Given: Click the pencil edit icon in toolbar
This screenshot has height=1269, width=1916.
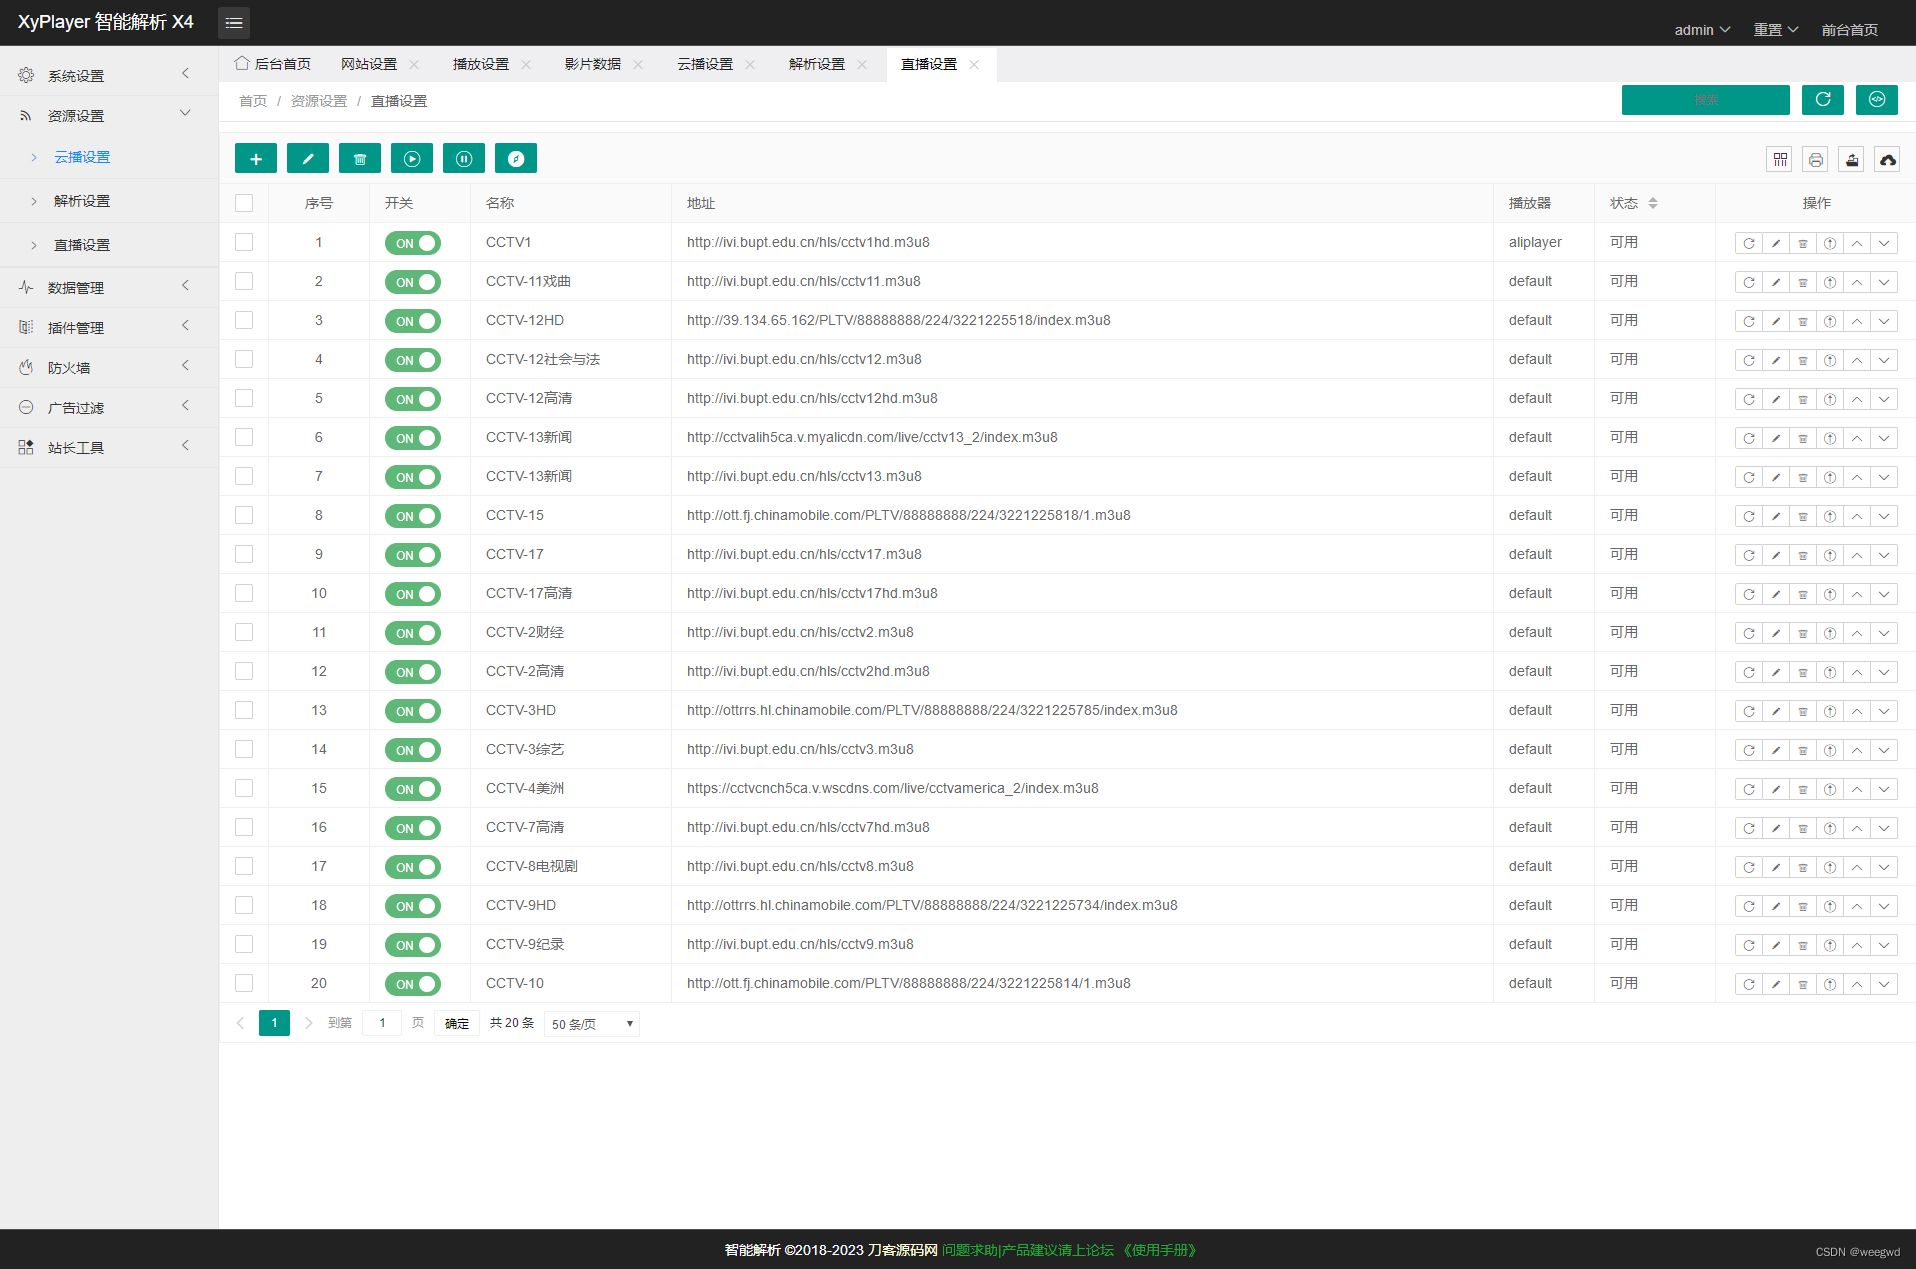Looking at the screenshot, I should [308, 158].
